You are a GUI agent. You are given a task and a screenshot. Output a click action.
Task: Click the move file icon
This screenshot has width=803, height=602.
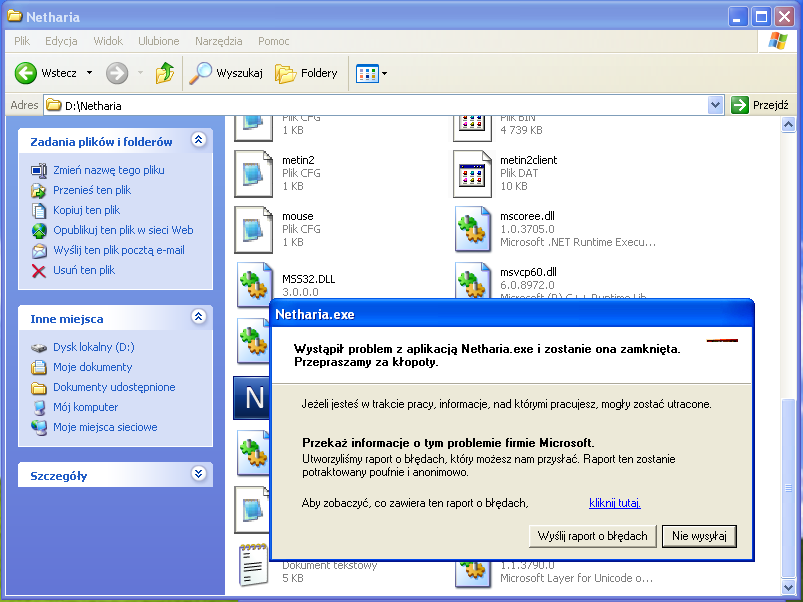click(x=39, y=190)
